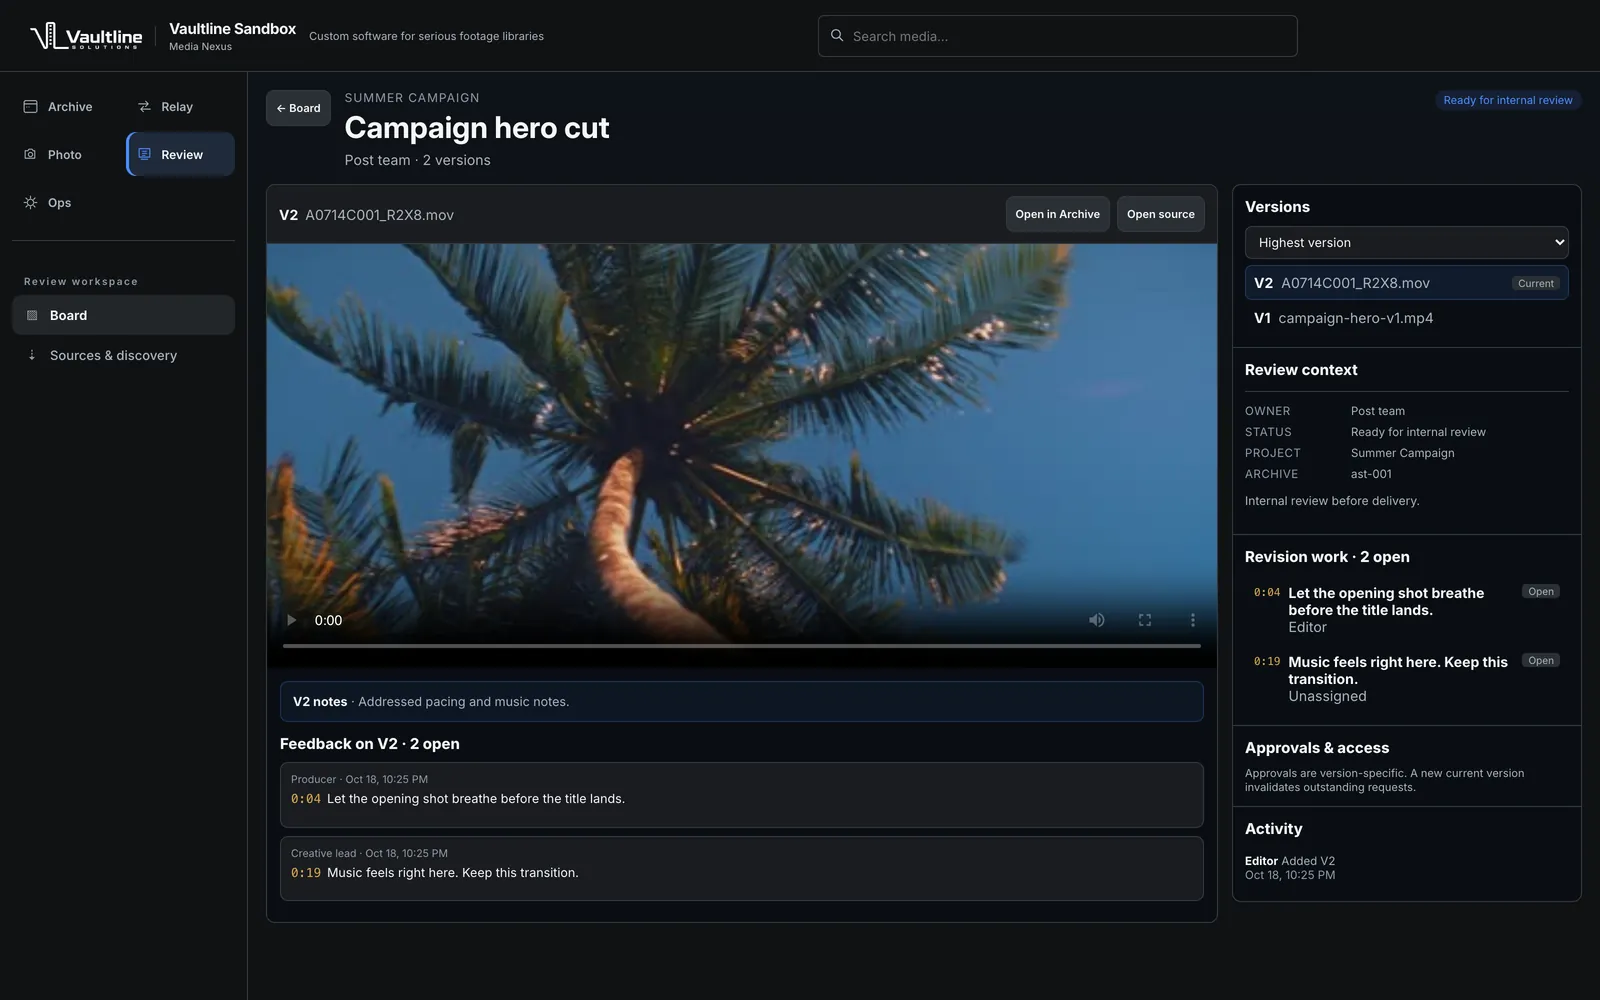Screen dimensions: 1600x1000
Task: Open the 0:04 revision item in Revision work
Action: (1406, 609)
